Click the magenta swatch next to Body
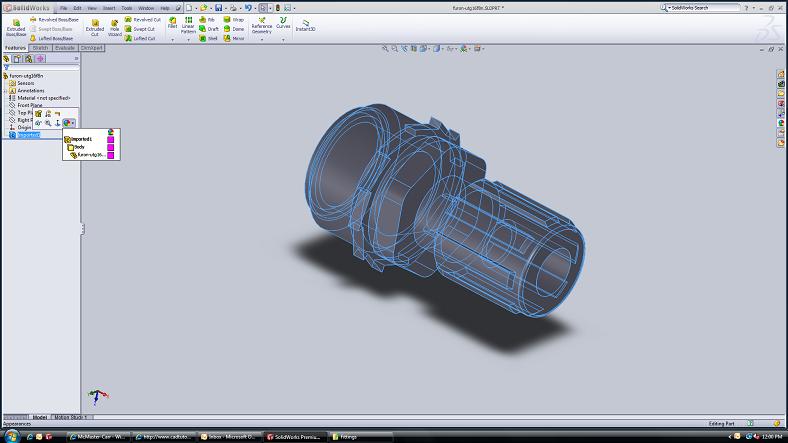Image resolution: width=788 pixels, height=443 pixels. [x=111, y=147]
